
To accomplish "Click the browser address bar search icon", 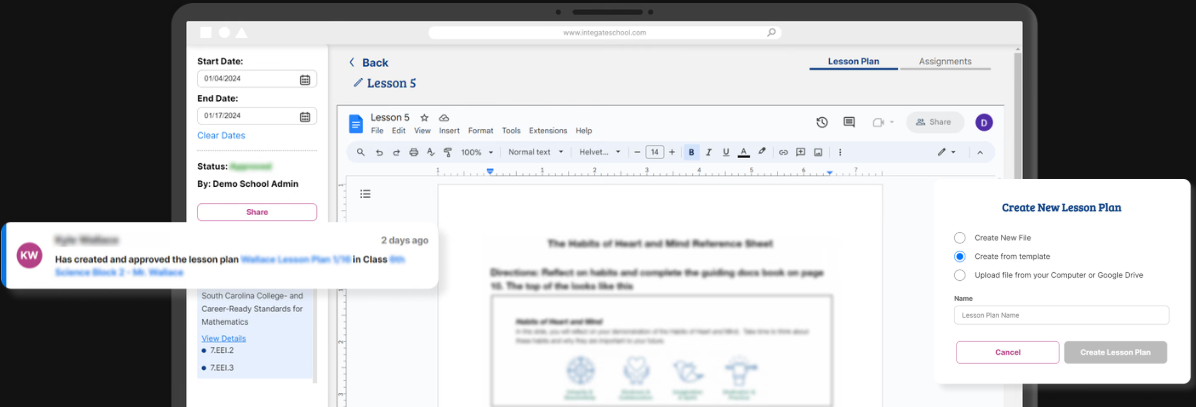I will [771, 33].
